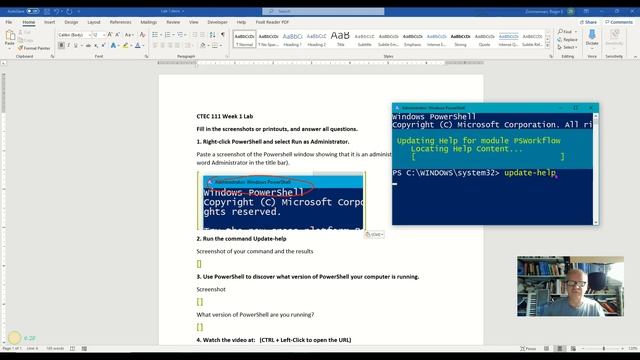The image size is (640, 360).
Task: Switch to the References tab
Action: pyautogui.click(x=120, y=22)
